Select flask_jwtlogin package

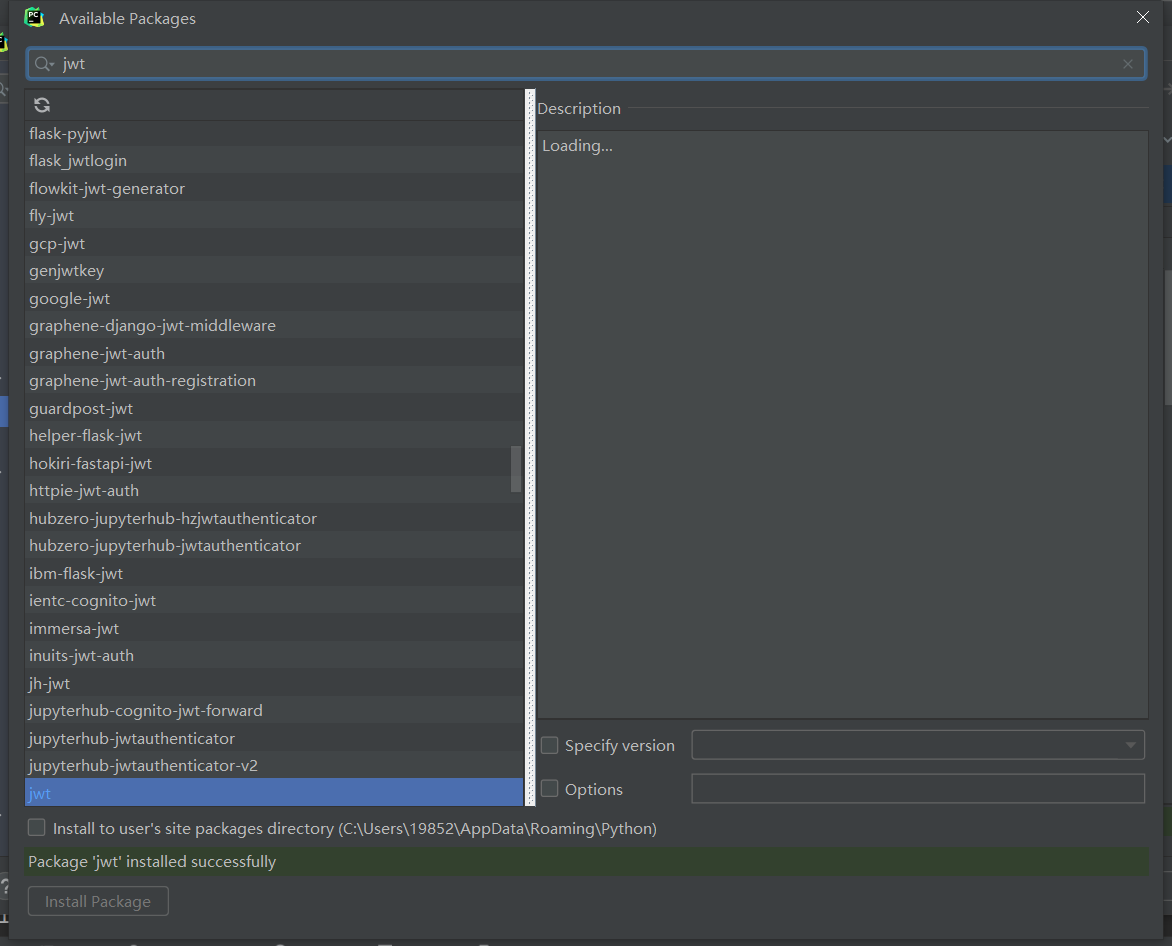[x=274, y=161]
